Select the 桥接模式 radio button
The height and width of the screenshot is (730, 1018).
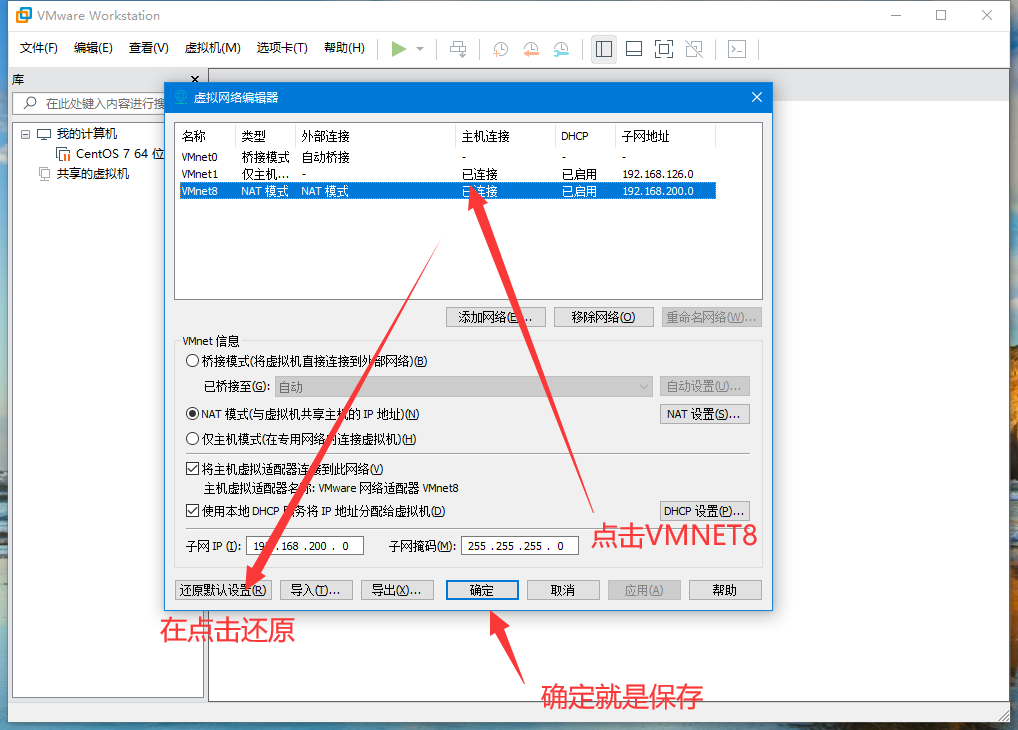coord(192,361)
